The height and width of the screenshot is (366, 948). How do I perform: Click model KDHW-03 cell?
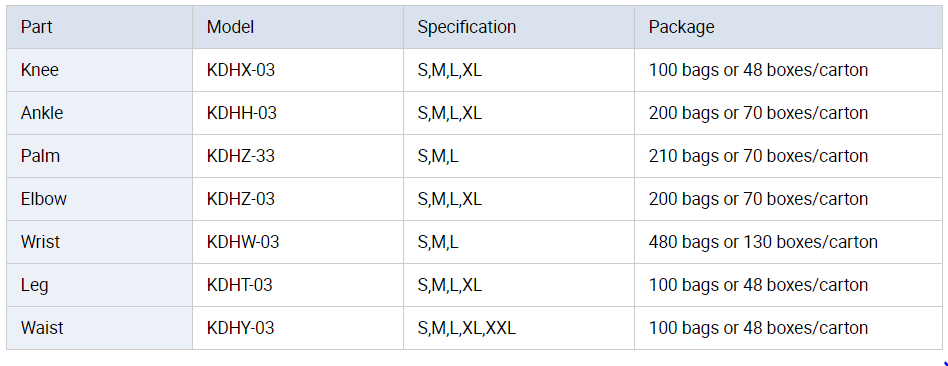pos(297,242)
